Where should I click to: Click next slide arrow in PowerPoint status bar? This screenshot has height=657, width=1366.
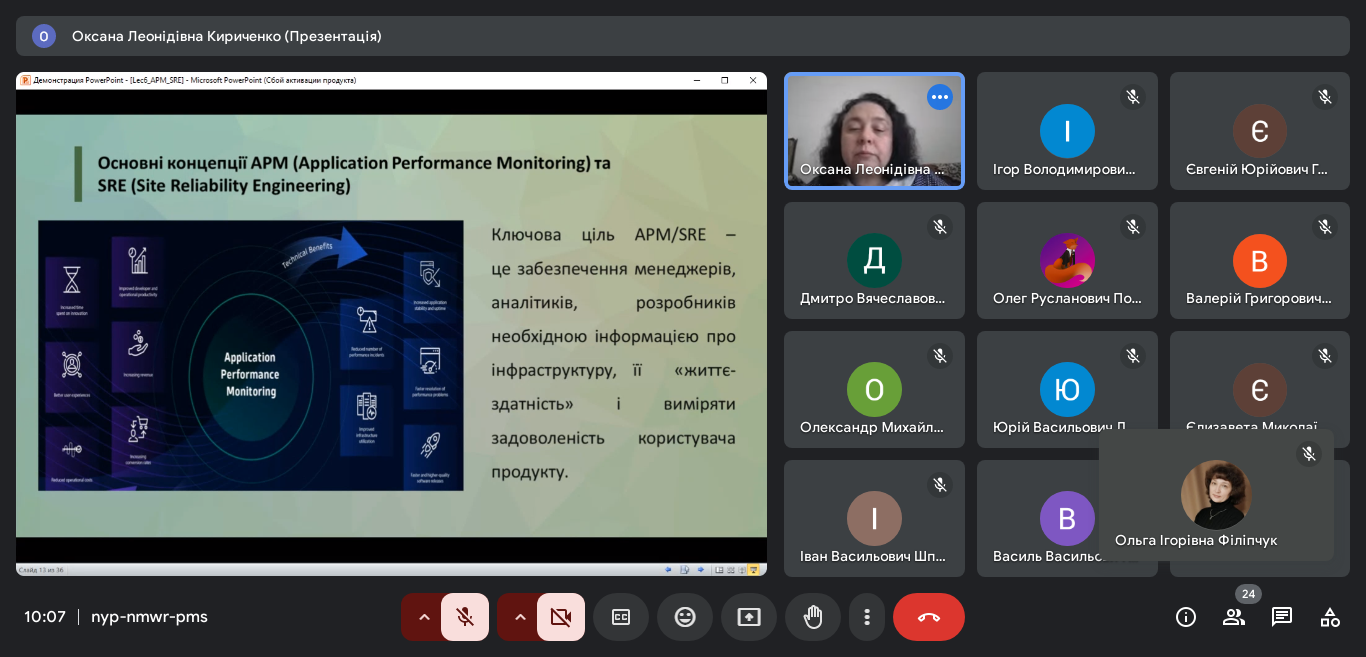(700, 570)
